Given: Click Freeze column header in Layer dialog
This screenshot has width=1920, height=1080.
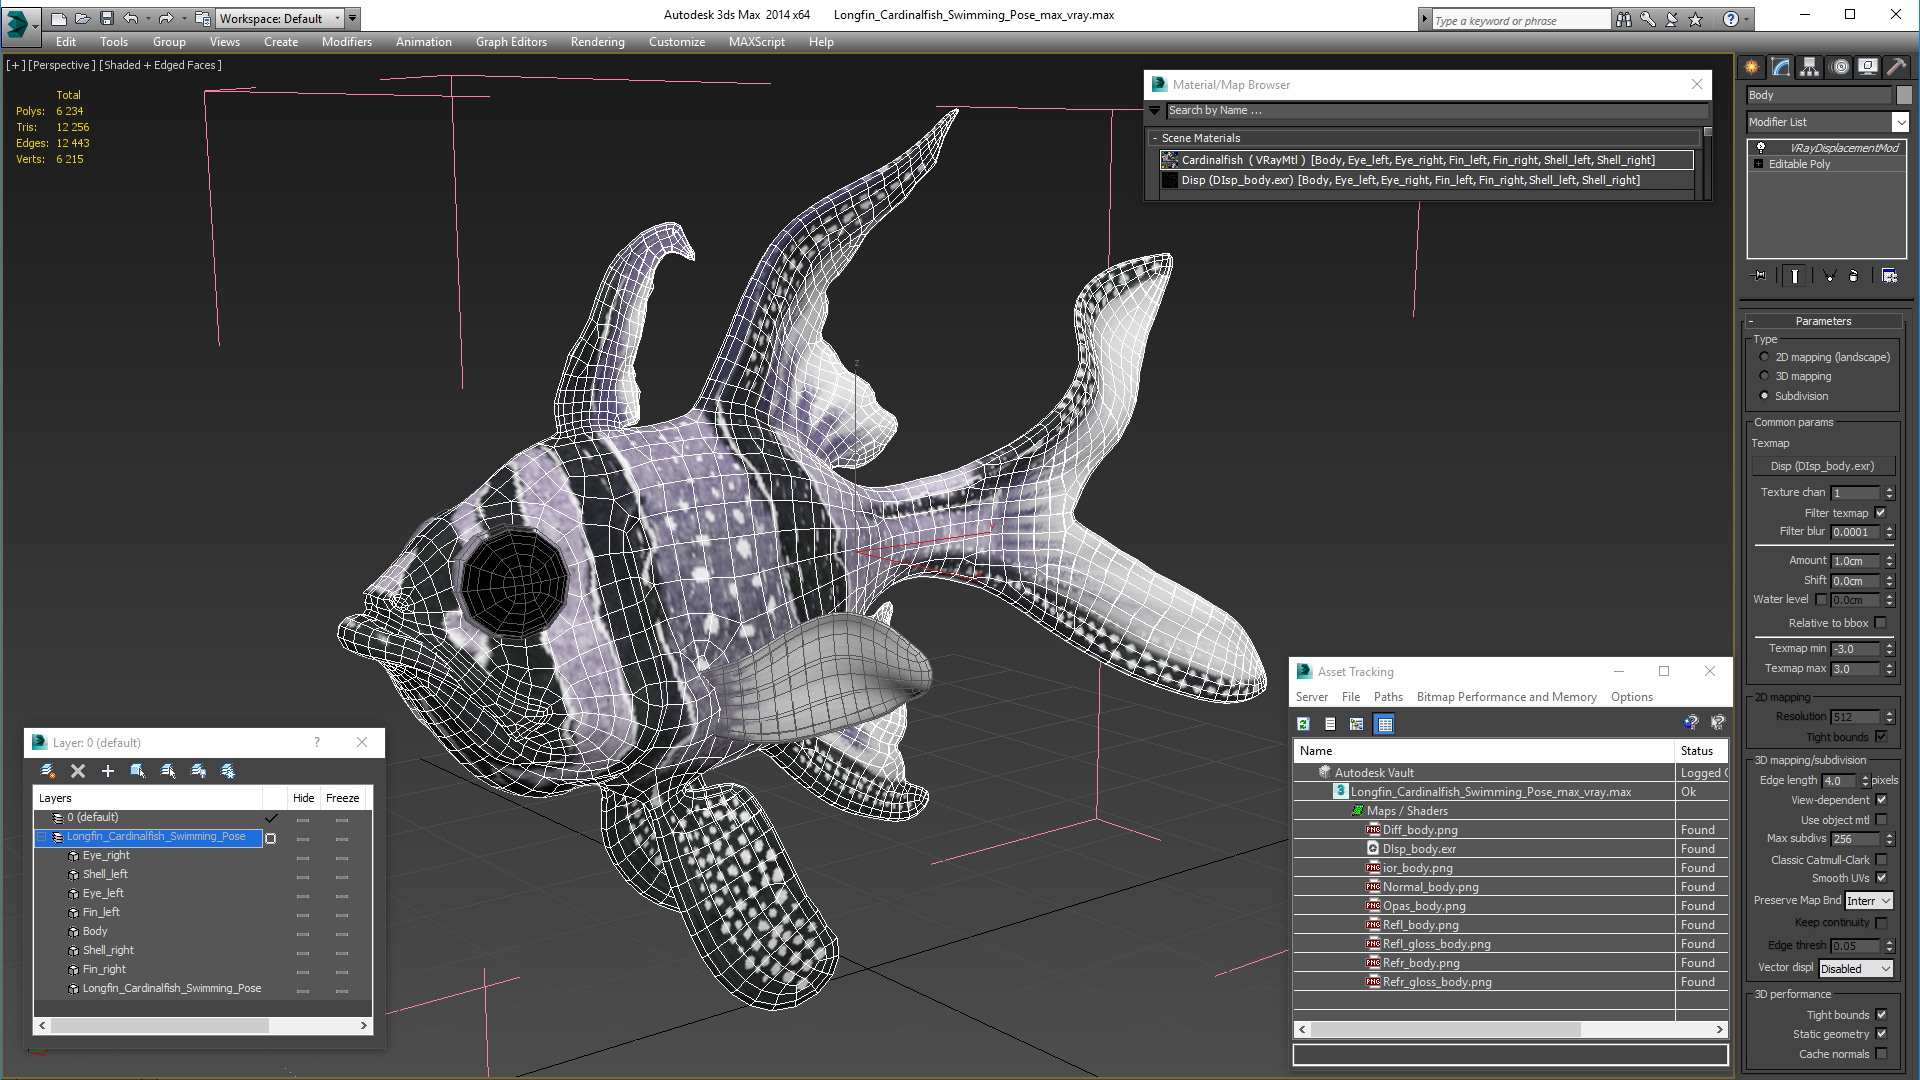Looking at the screenshot, I should coord(342,798).
